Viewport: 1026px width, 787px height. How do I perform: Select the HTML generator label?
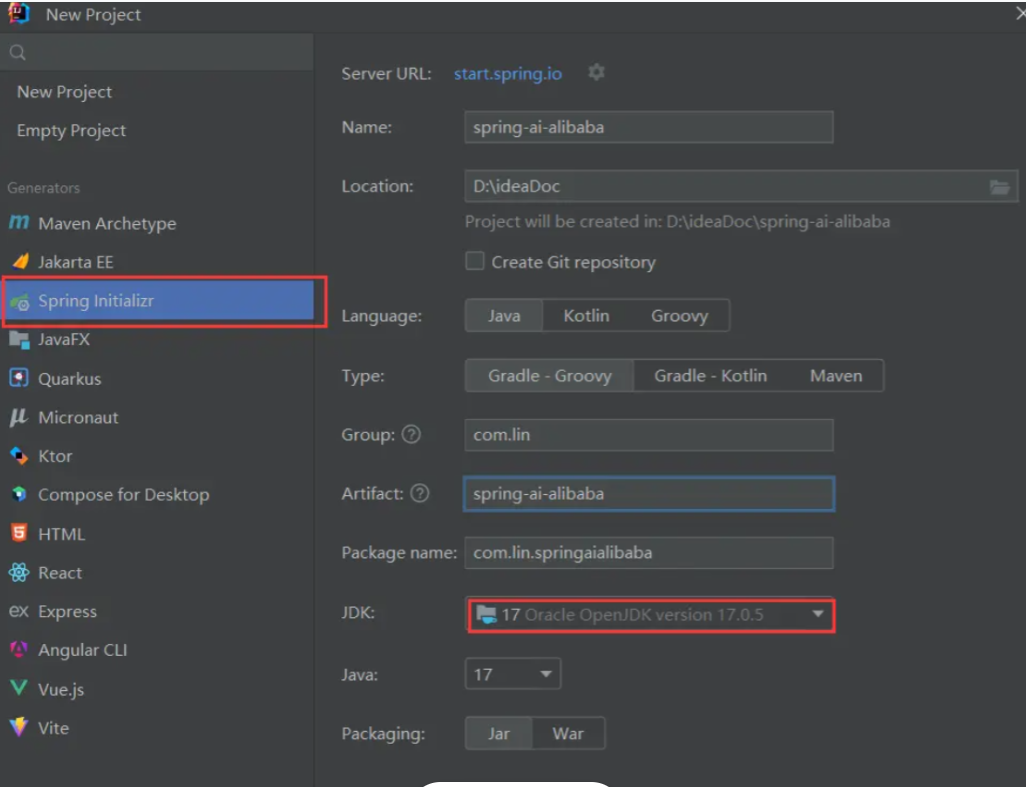(x=62, y=534)
